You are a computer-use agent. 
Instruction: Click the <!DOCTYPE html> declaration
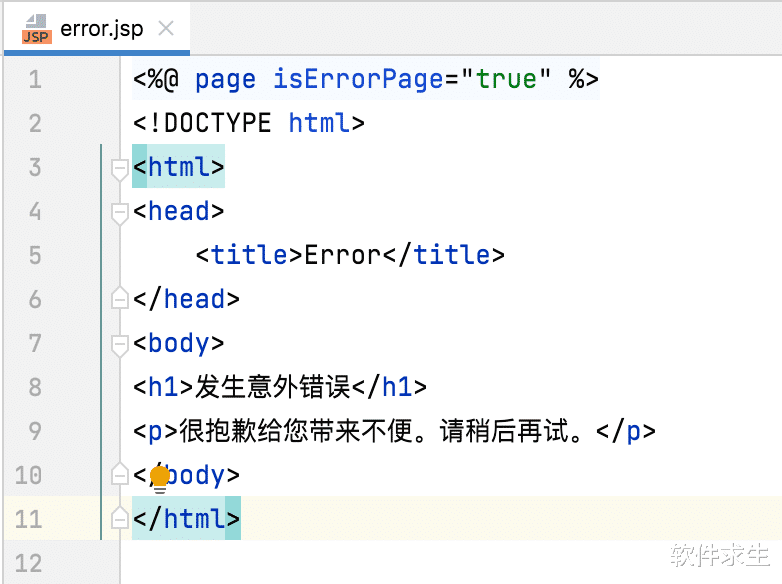(249, 123)
